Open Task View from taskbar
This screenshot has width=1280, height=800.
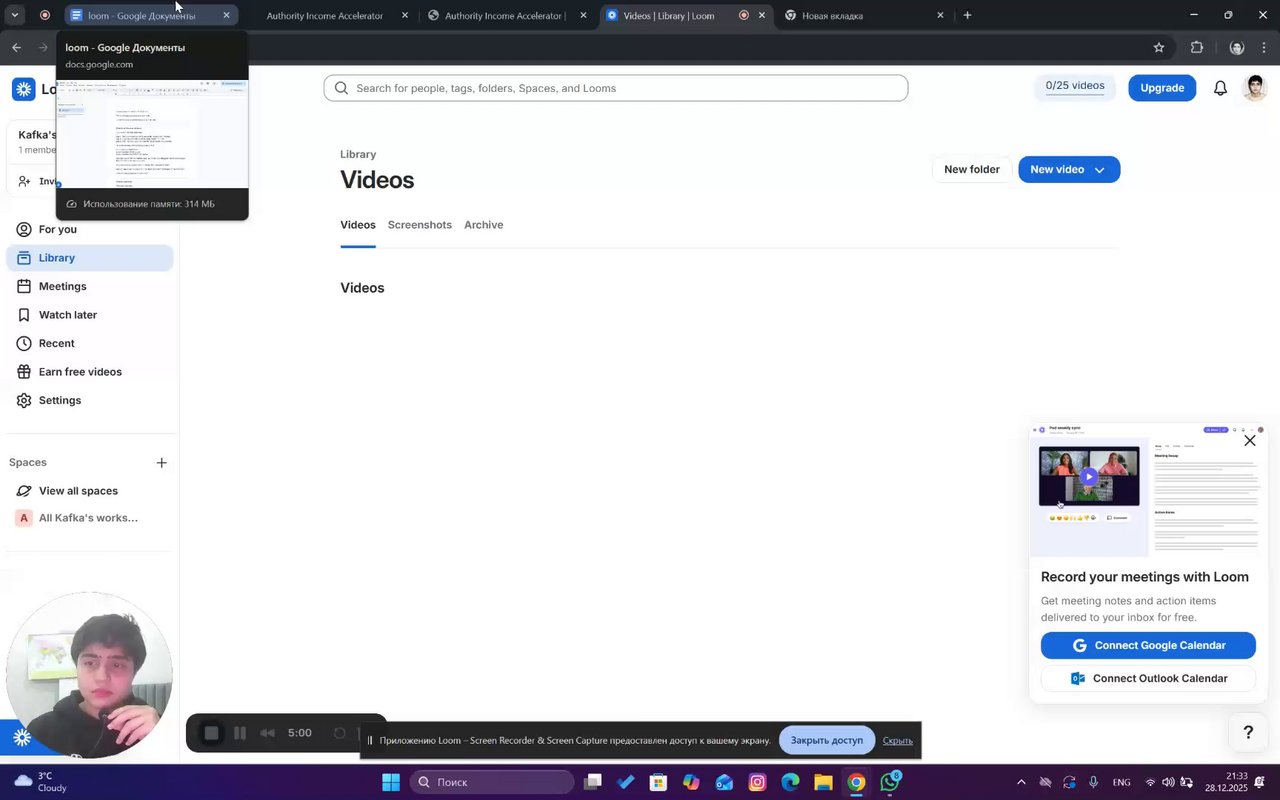tap(593, 782)
